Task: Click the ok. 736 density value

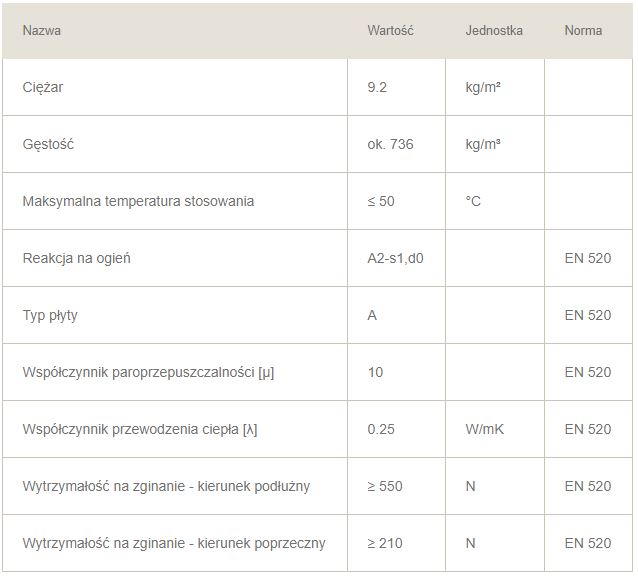Action: [x=390, y=144]
